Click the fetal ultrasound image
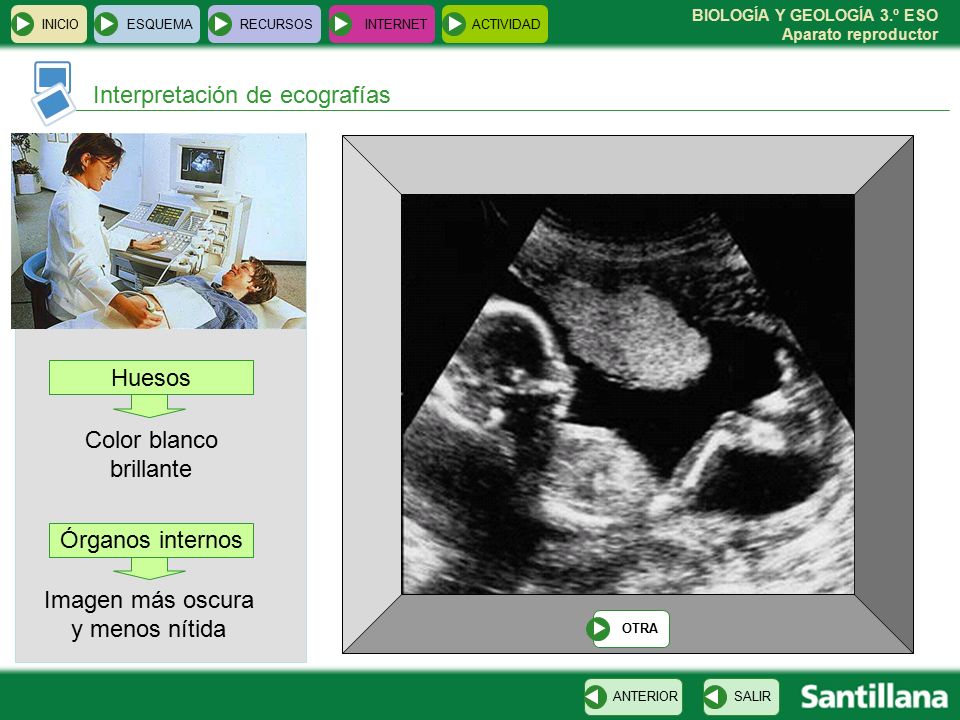The image size is (960, 720). 628,394
